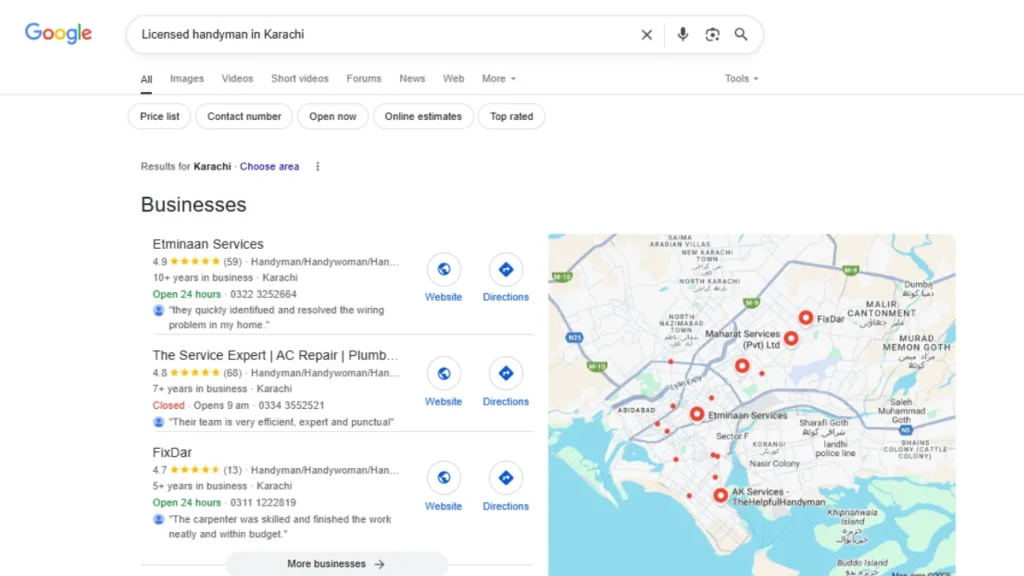Apply the Price list filter chip
The image size is (1024, 576).
pos(159,116)
